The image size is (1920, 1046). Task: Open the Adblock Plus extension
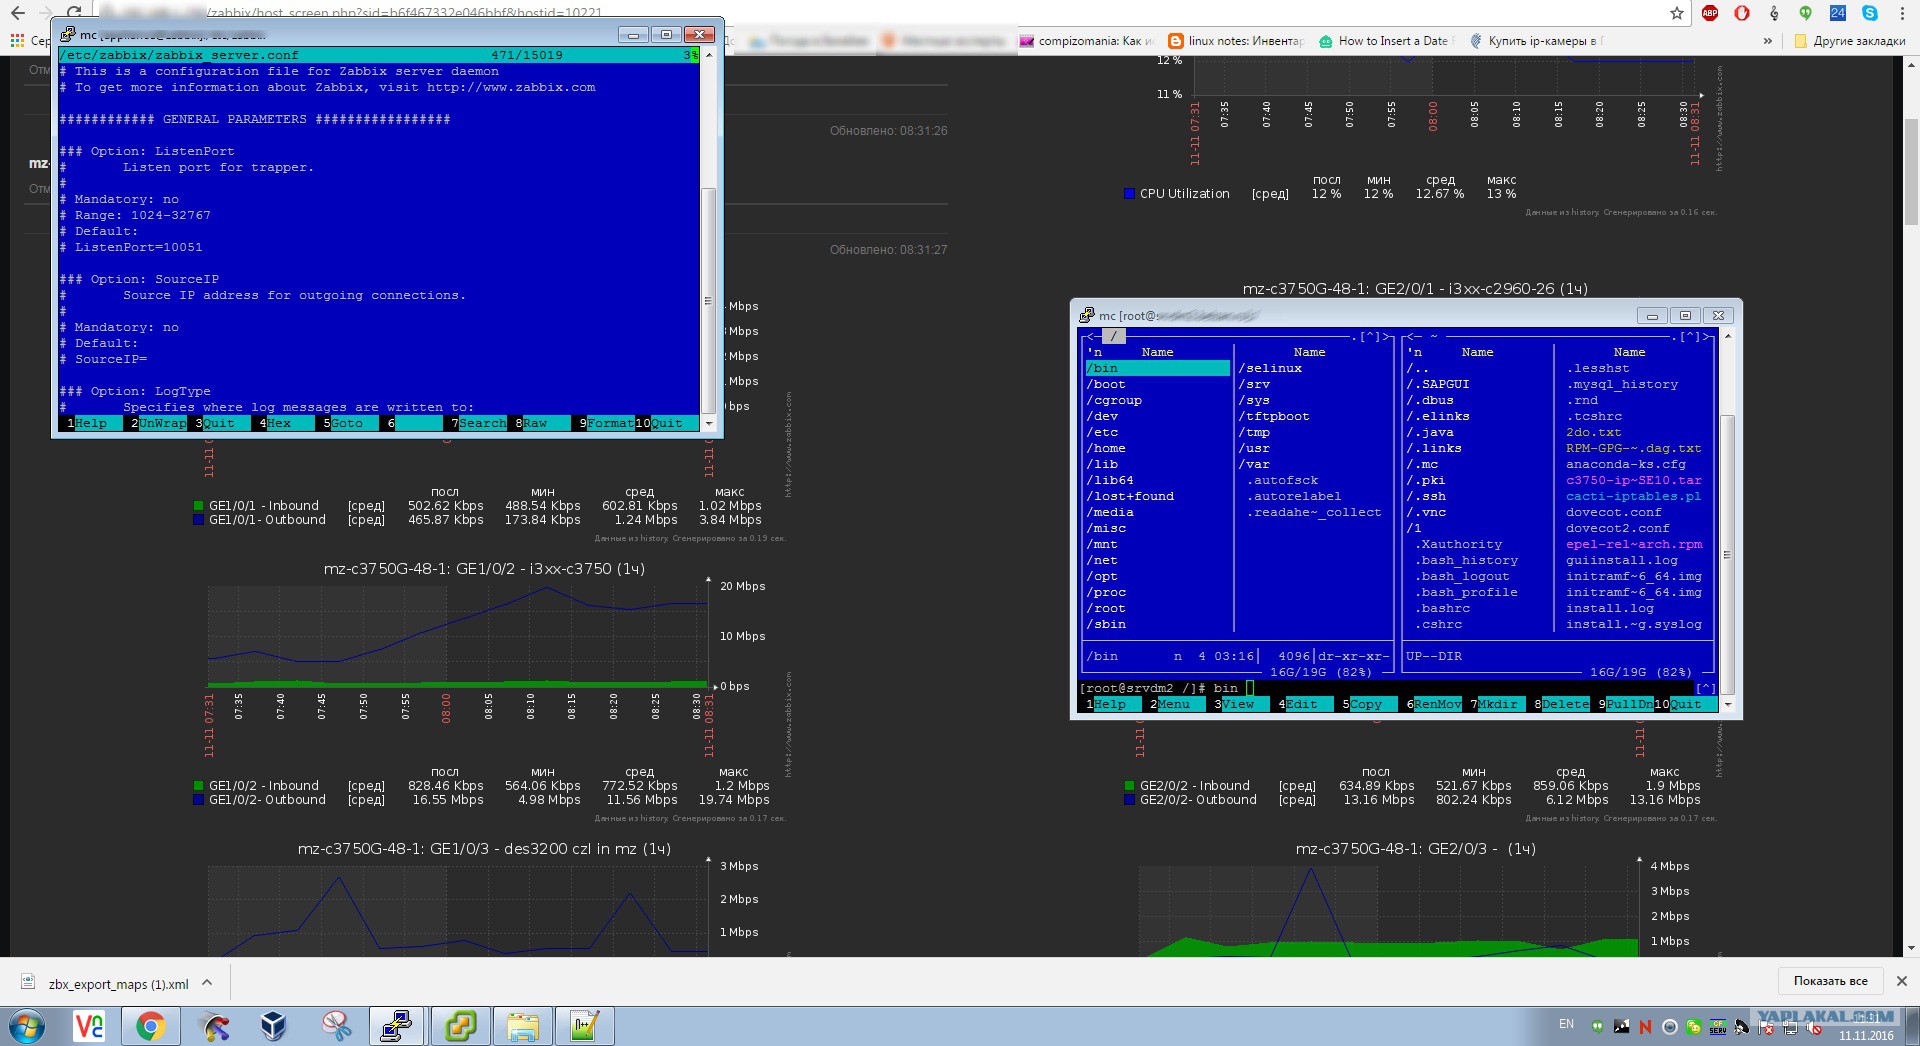[1710, 13]
